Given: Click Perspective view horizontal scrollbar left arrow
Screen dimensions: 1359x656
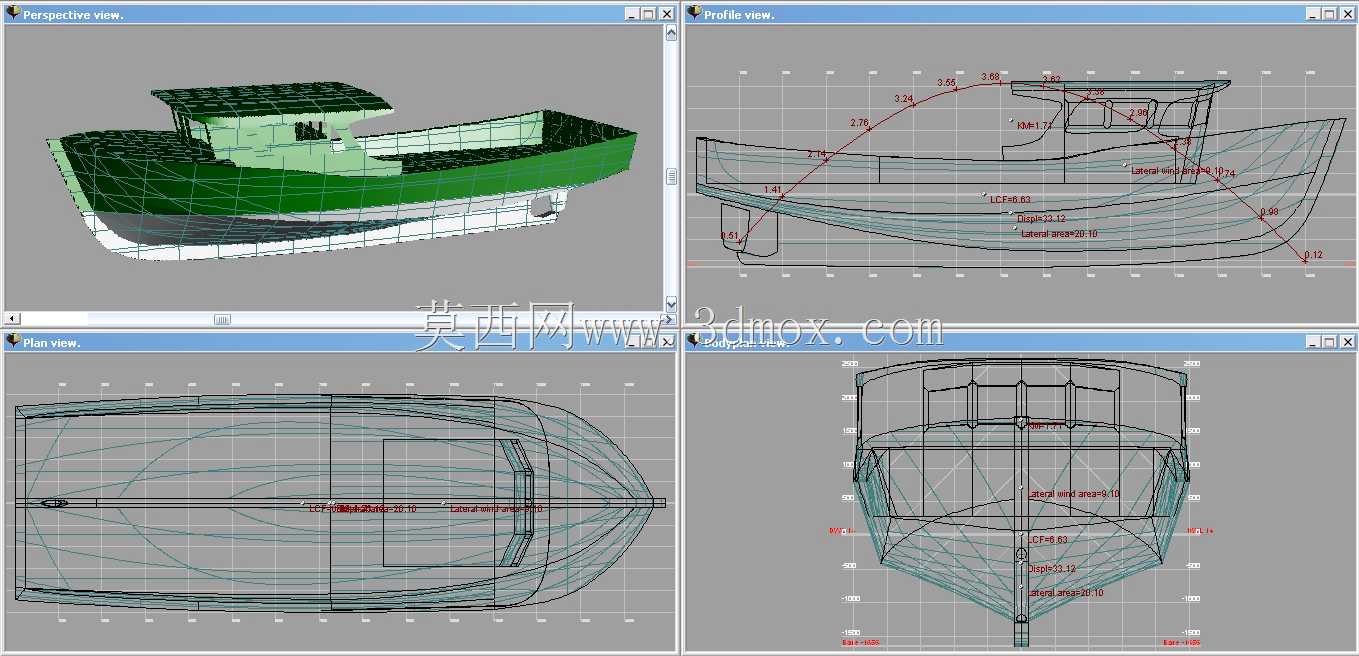Looking at the screenshot, I should tap(11, 319).
